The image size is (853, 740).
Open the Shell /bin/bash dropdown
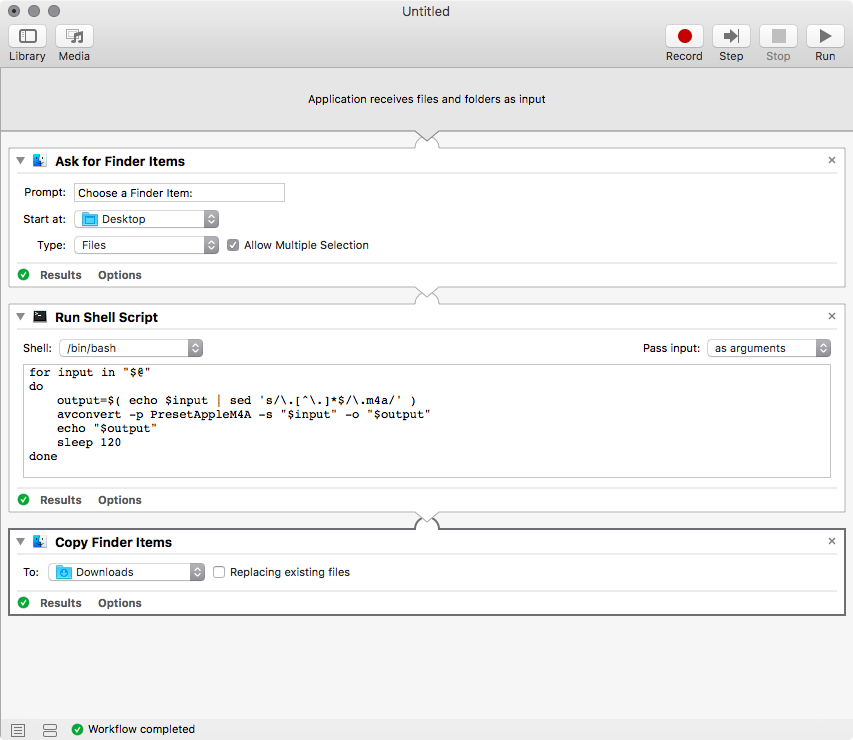click(131, 348)
